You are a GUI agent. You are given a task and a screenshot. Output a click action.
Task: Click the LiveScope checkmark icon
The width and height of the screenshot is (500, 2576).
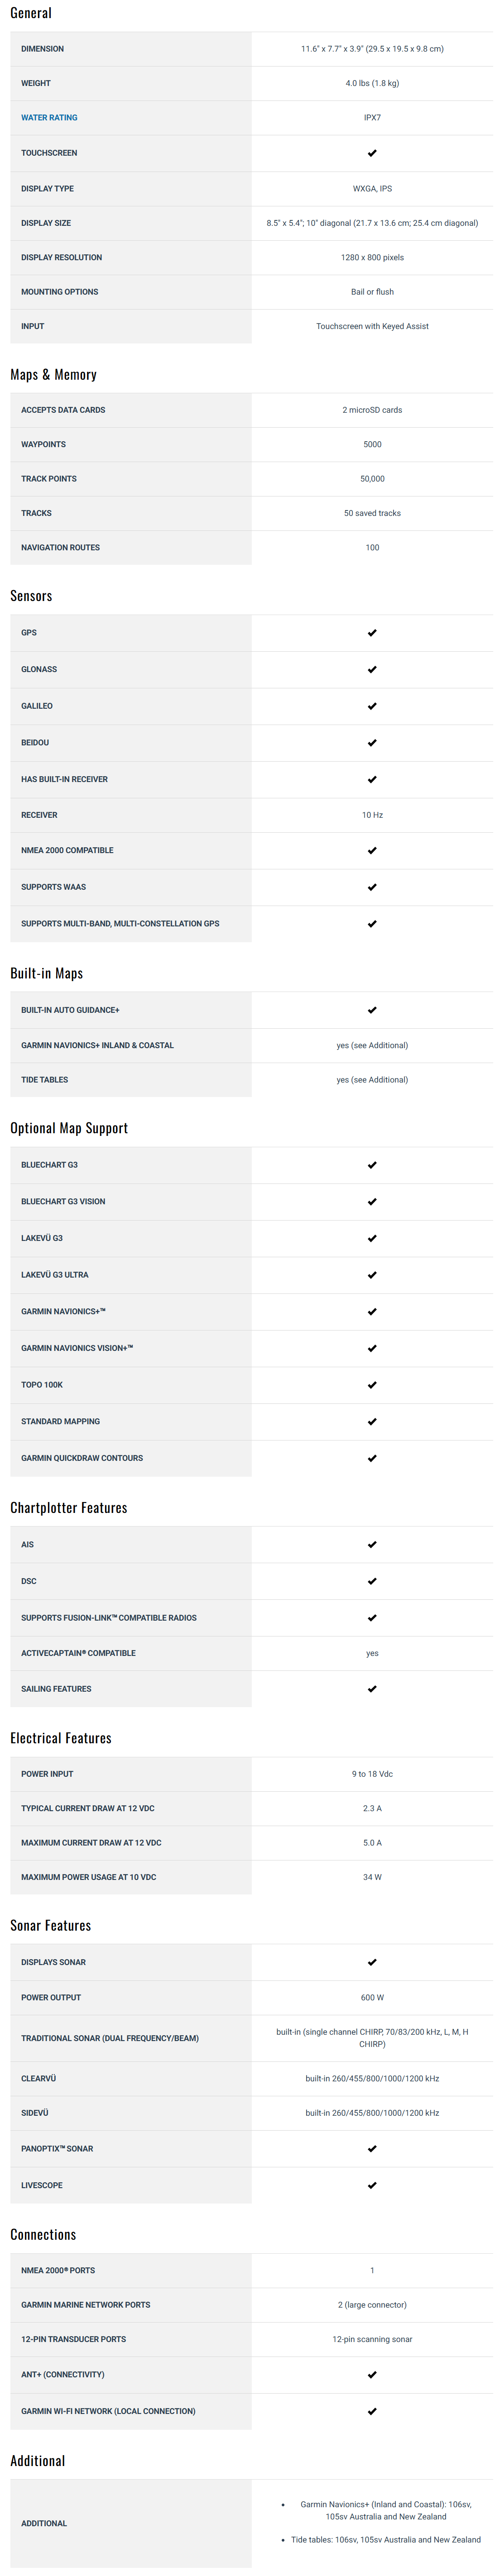point(372,2185)
